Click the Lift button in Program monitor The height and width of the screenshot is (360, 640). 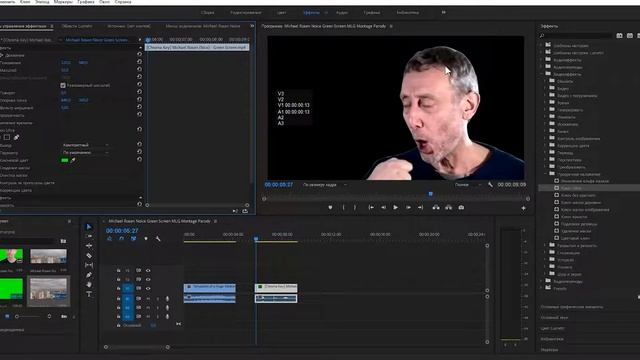coord(436,207)
